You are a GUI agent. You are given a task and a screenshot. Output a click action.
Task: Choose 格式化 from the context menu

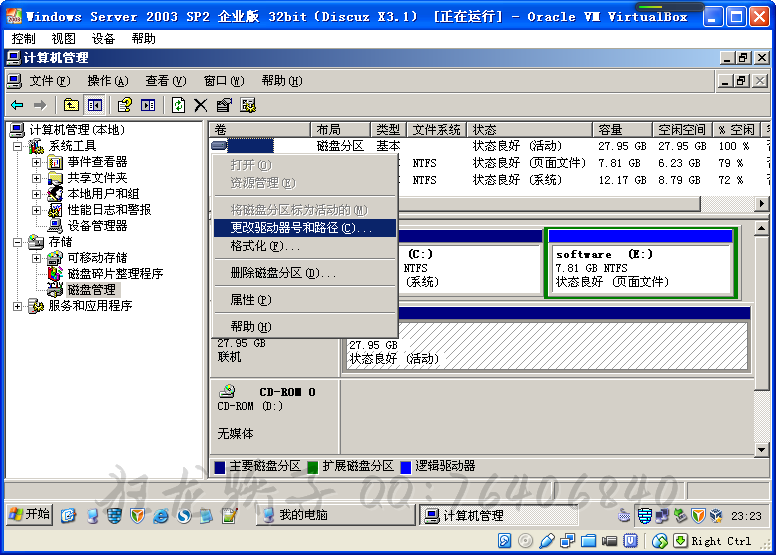pos(305,246)
